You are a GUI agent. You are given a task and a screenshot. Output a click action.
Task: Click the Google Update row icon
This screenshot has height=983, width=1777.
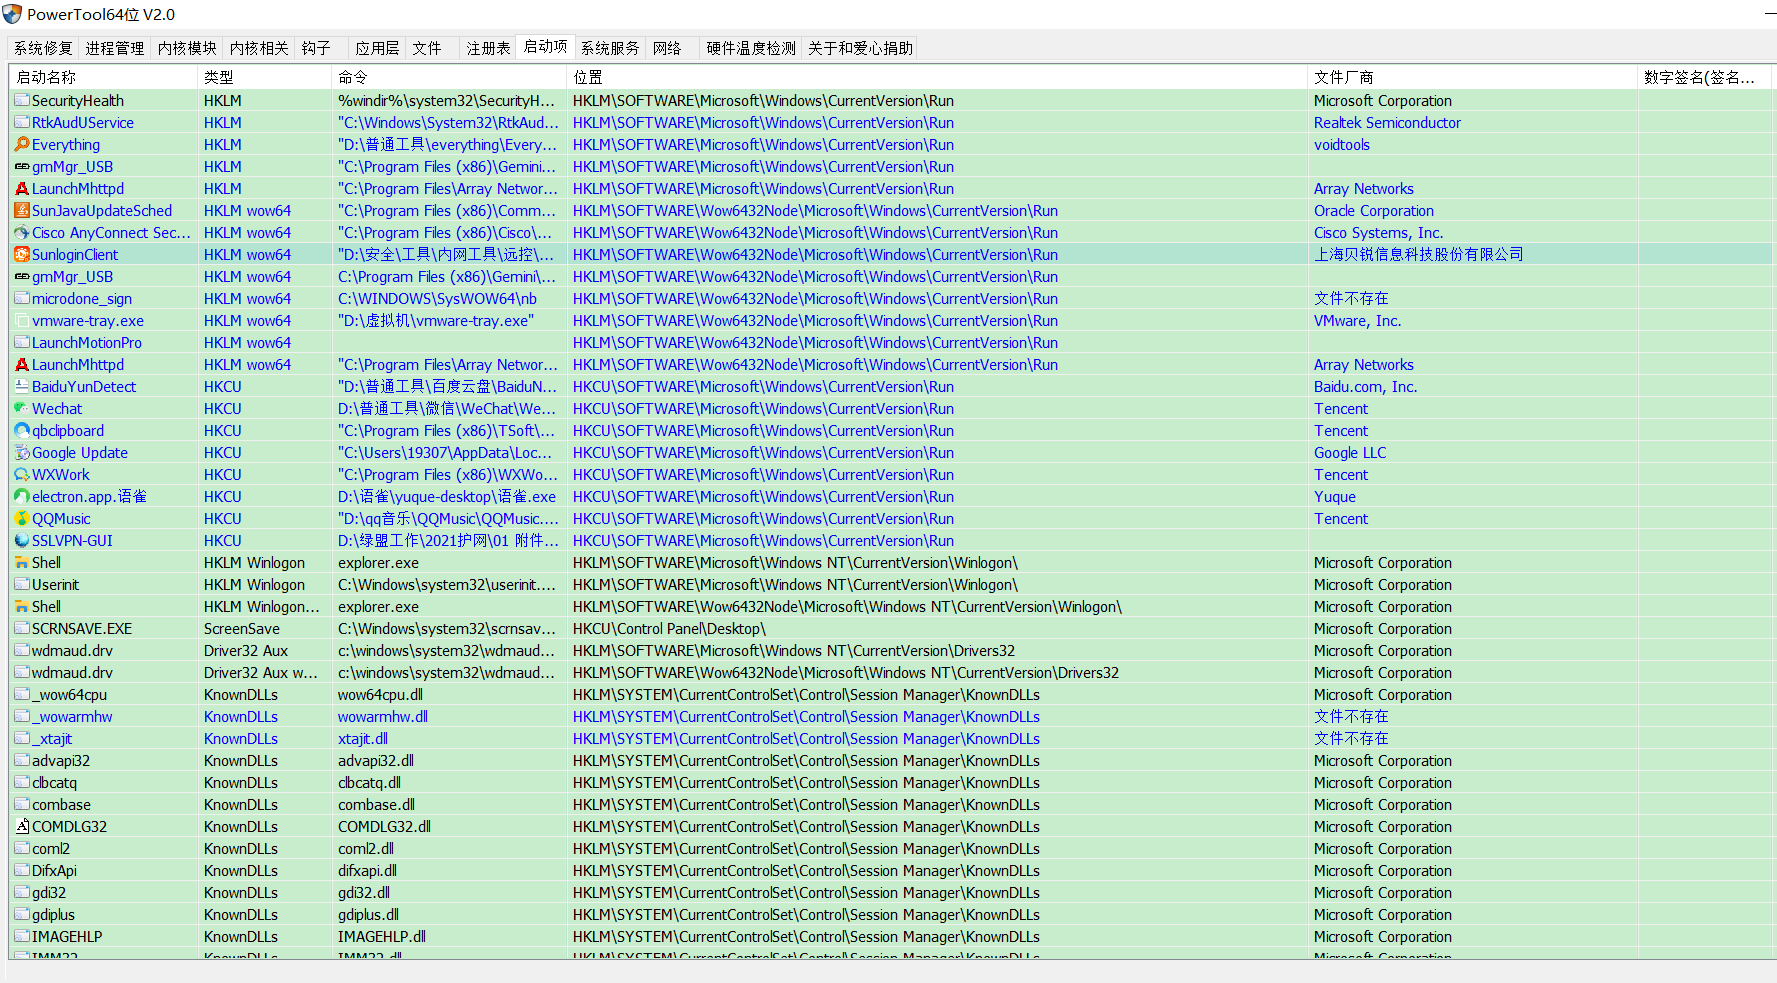[x=22, y=452]
